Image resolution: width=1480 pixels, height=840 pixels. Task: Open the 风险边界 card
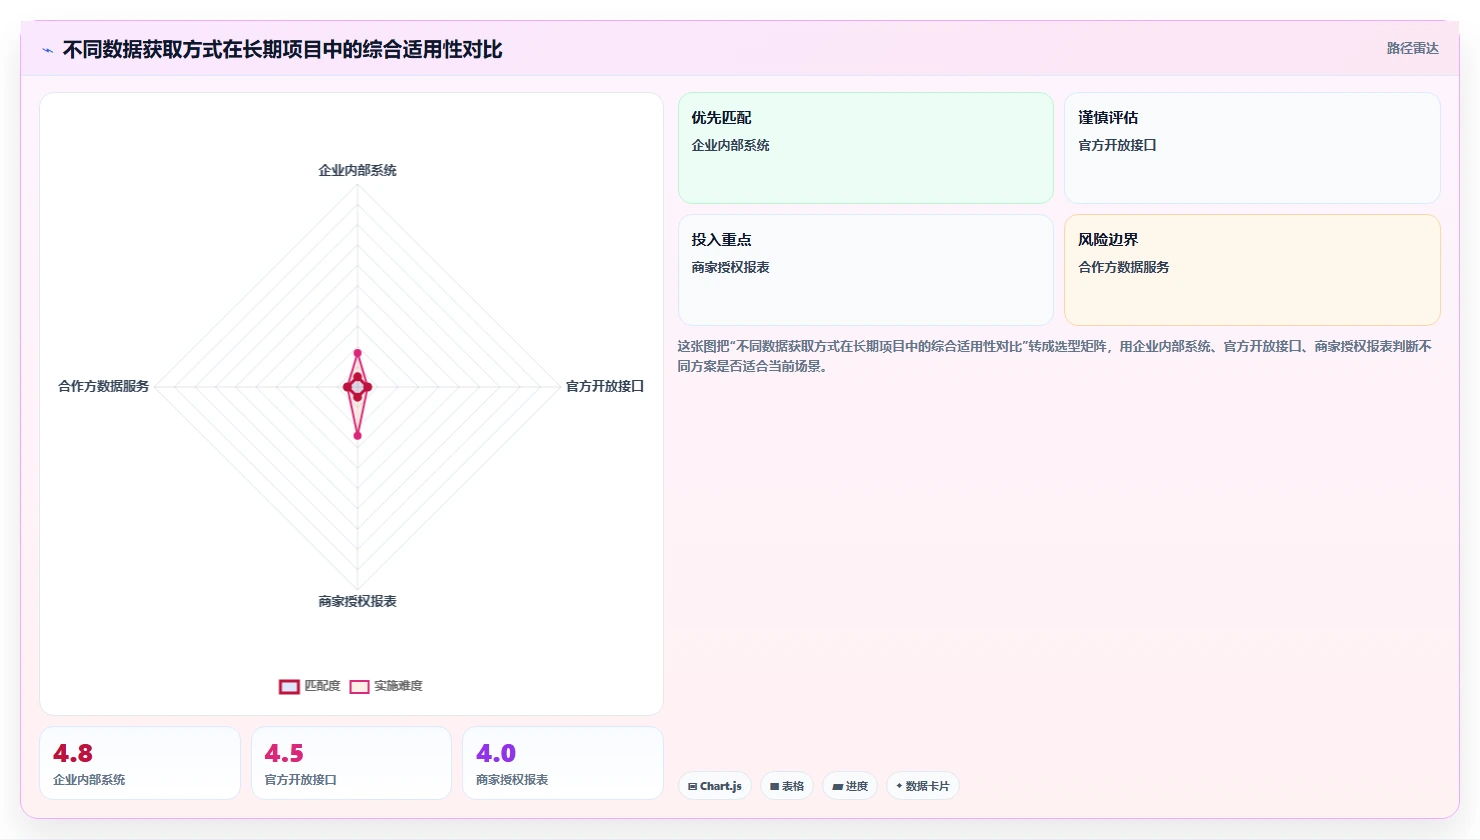click(1252, 270)
